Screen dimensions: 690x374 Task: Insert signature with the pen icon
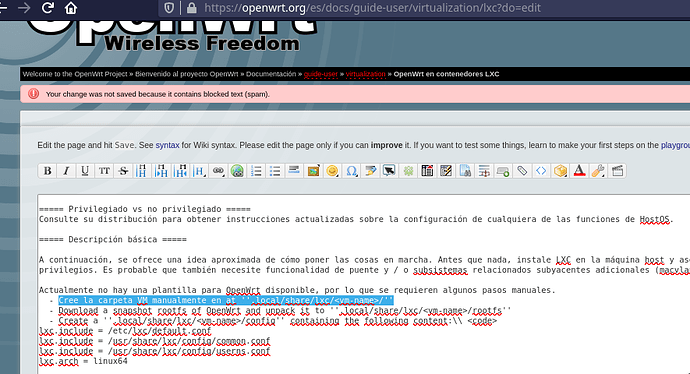tap(370, 171)
